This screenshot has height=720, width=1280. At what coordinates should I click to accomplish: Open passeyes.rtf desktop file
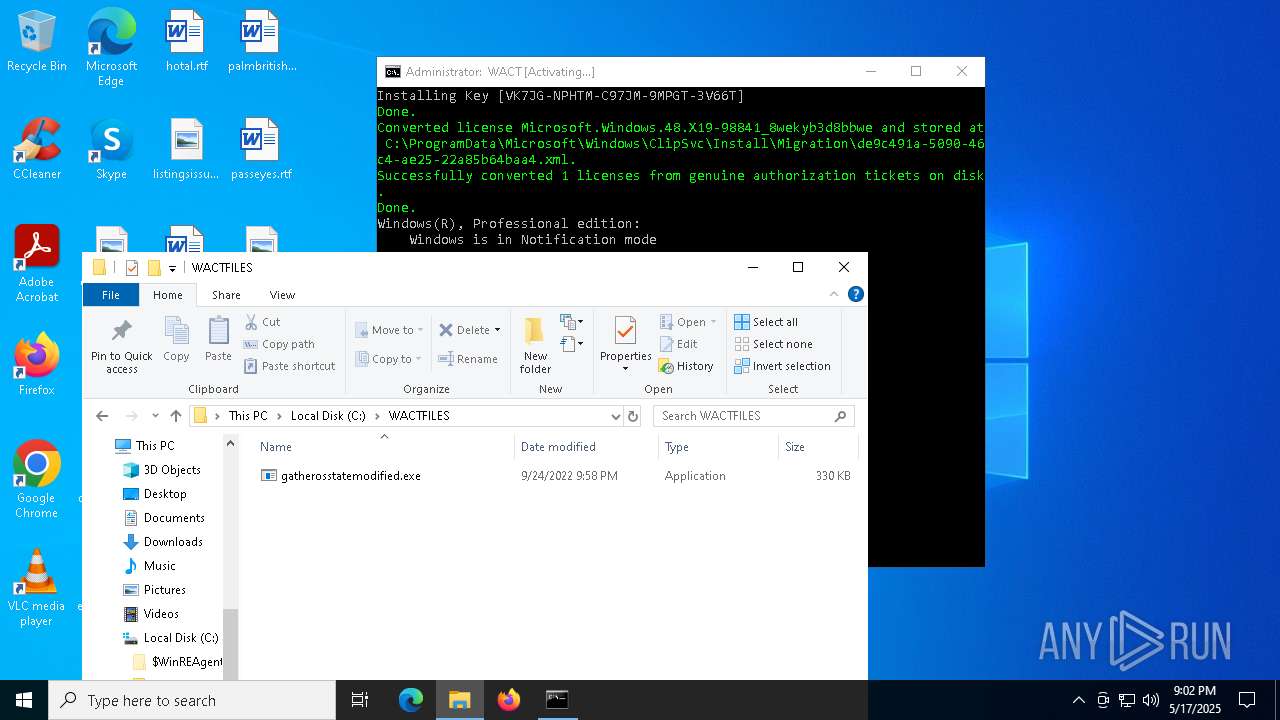point(261,150)
